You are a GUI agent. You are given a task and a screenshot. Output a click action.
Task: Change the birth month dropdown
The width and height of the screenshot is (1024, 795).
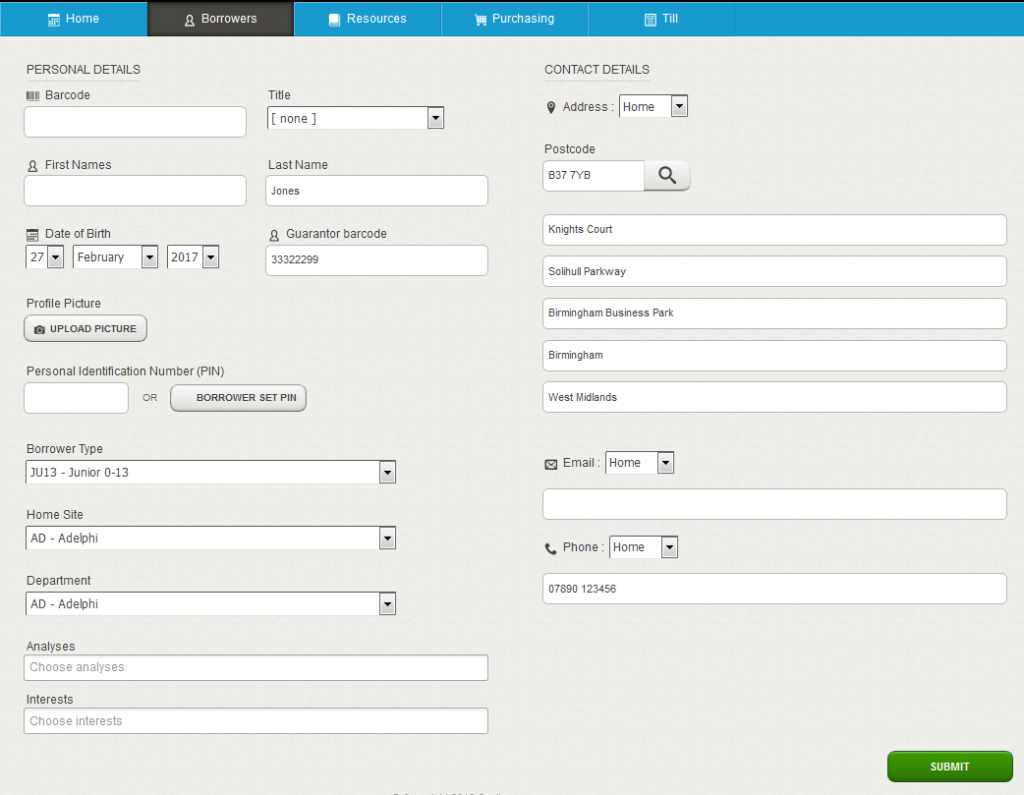(x=115, y=257)
